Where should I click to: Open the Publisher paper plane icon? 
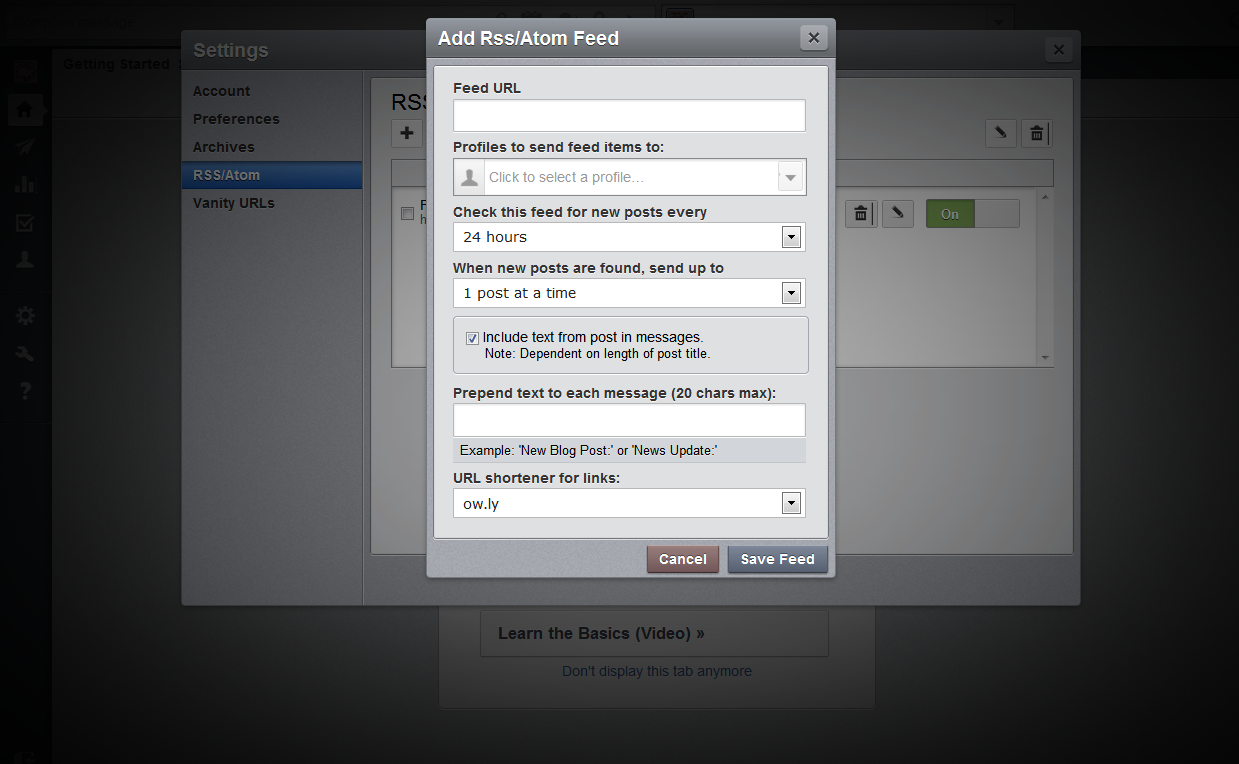coord(25,147)
